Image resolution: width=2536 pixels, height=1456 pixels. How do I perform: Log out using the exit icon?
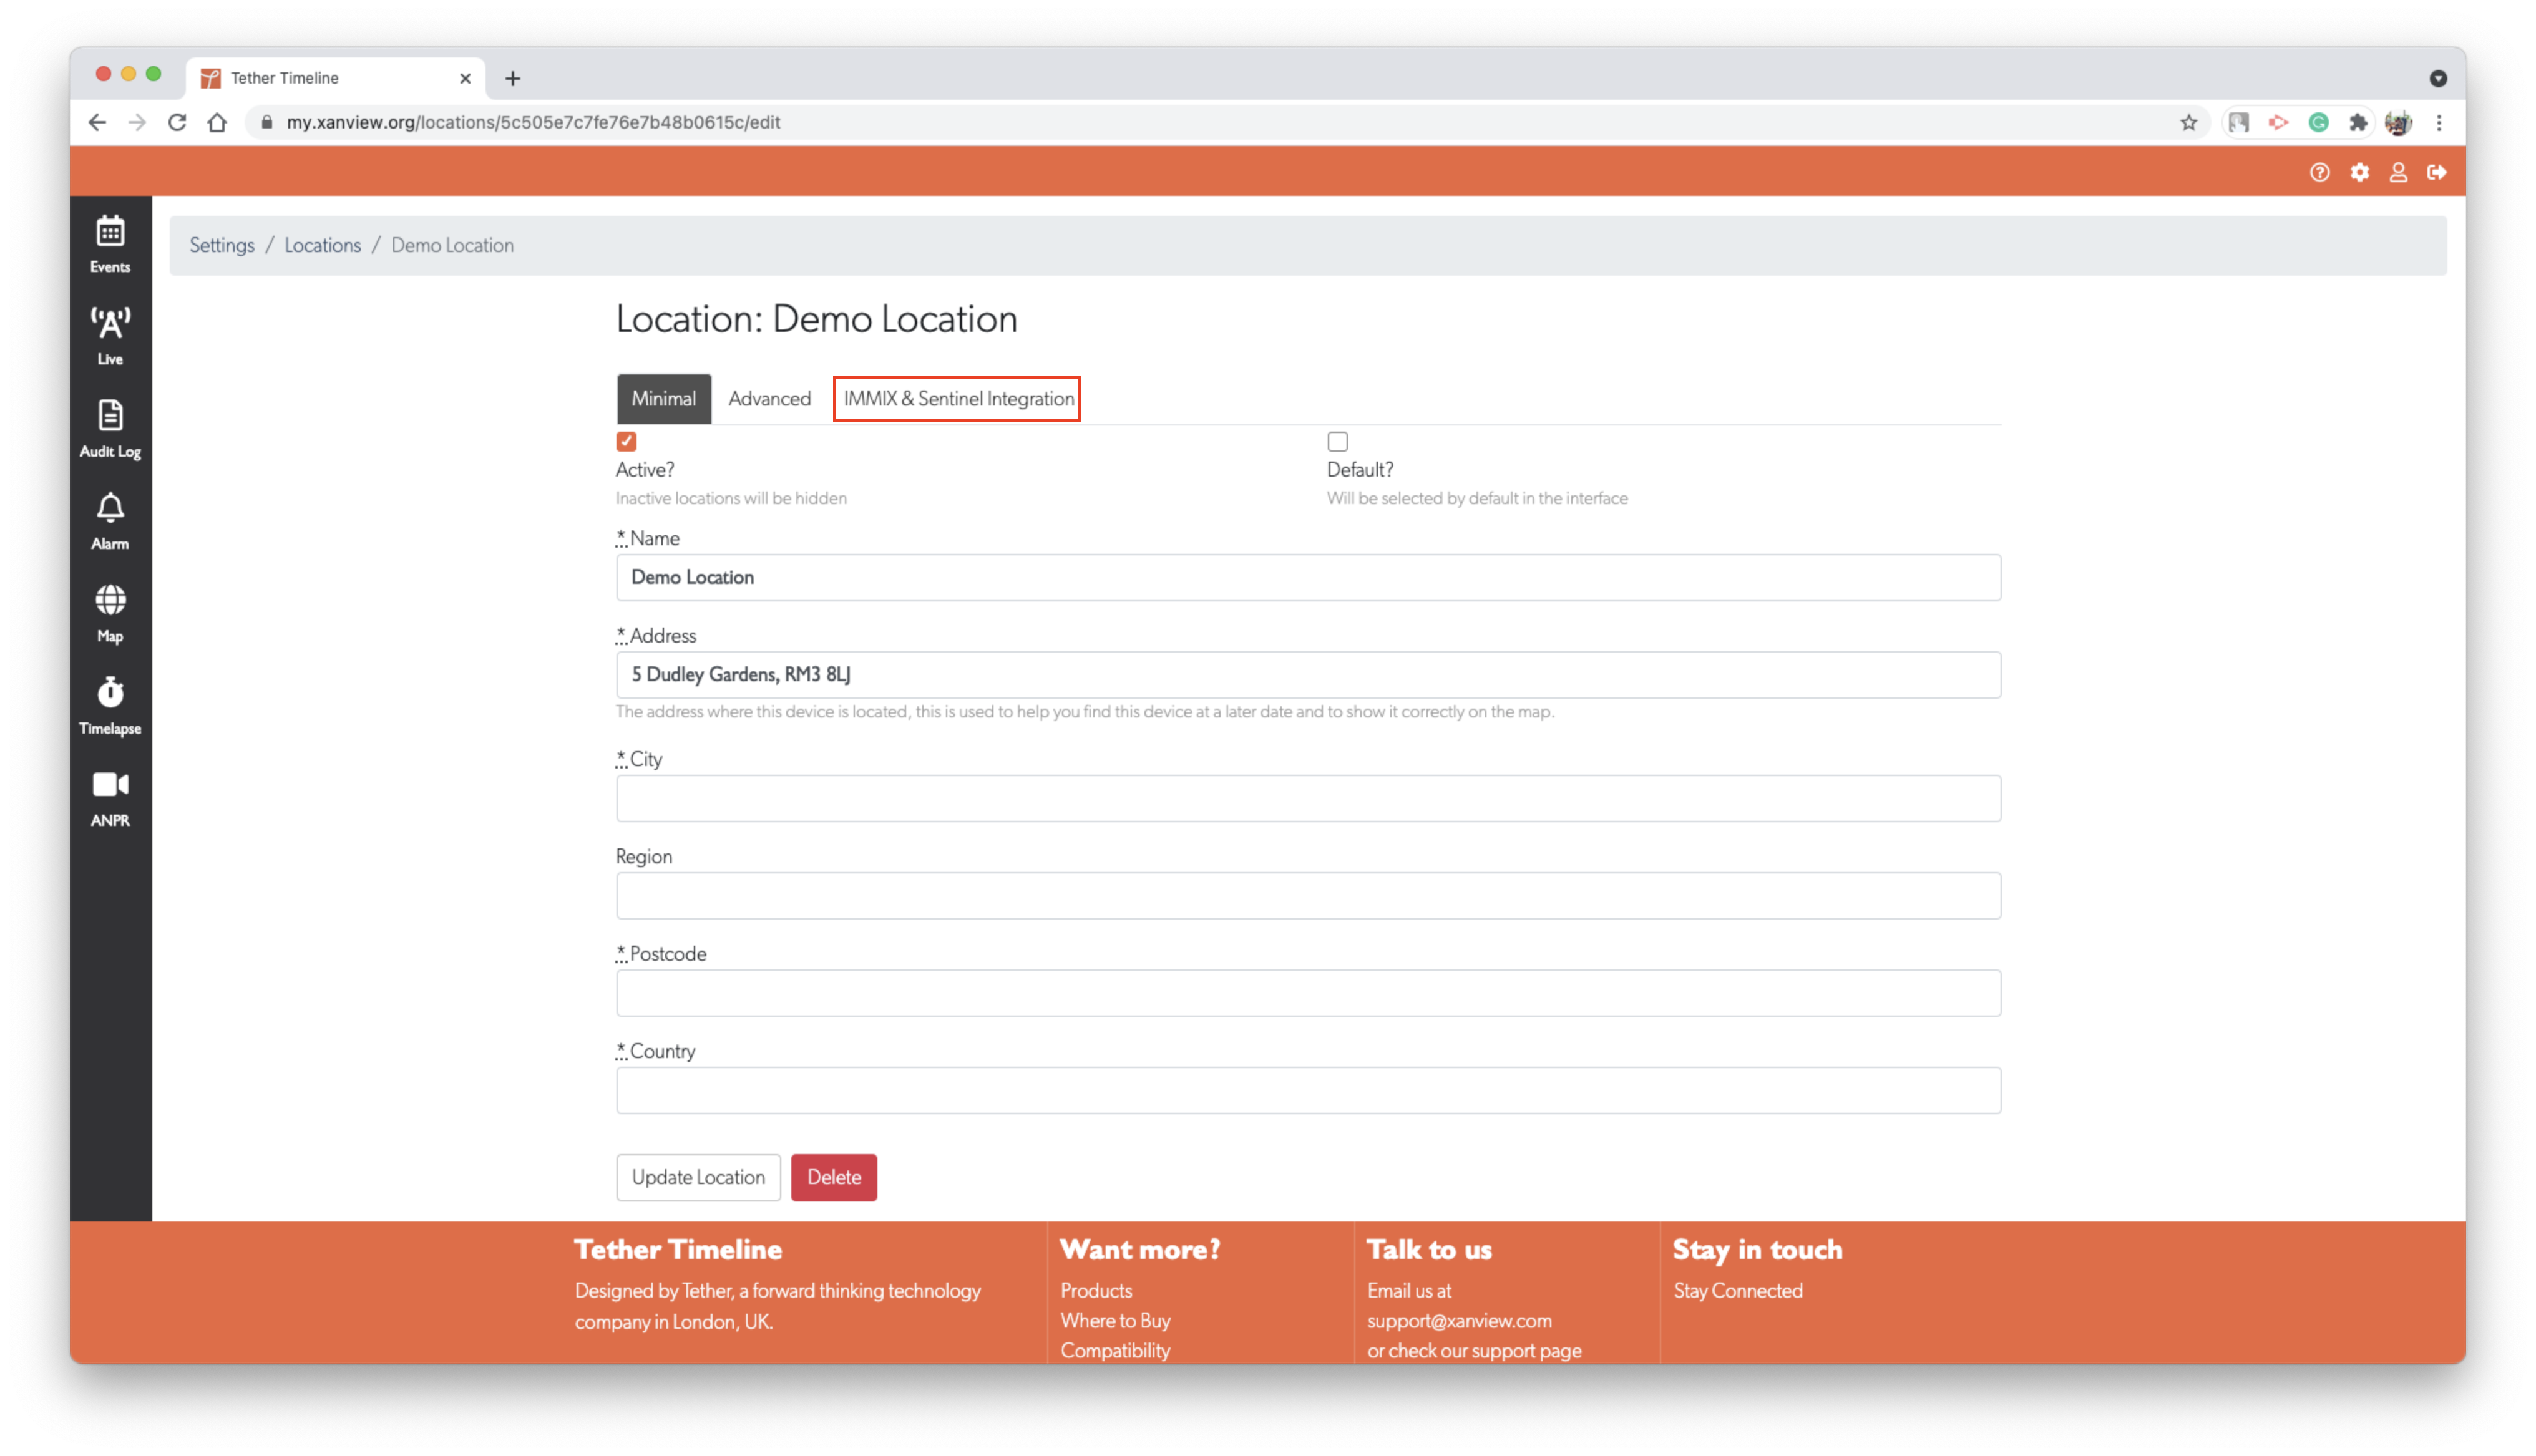(2437, 171)
